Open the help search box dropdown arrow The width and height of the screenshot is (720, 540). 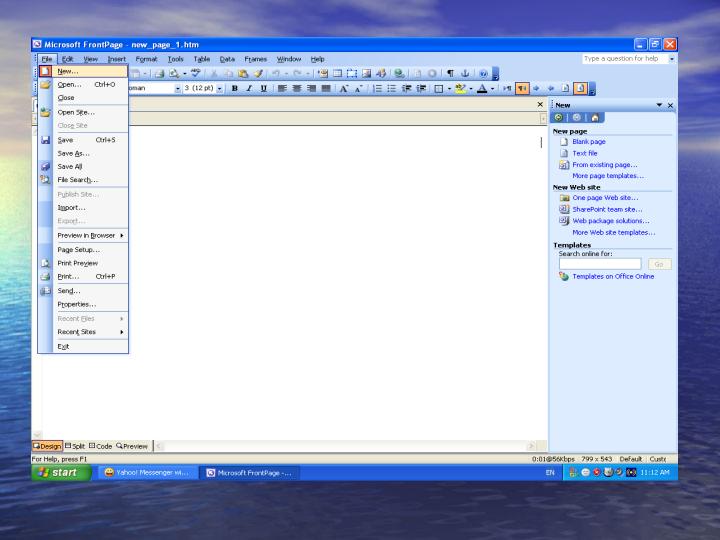pos(671,59)
